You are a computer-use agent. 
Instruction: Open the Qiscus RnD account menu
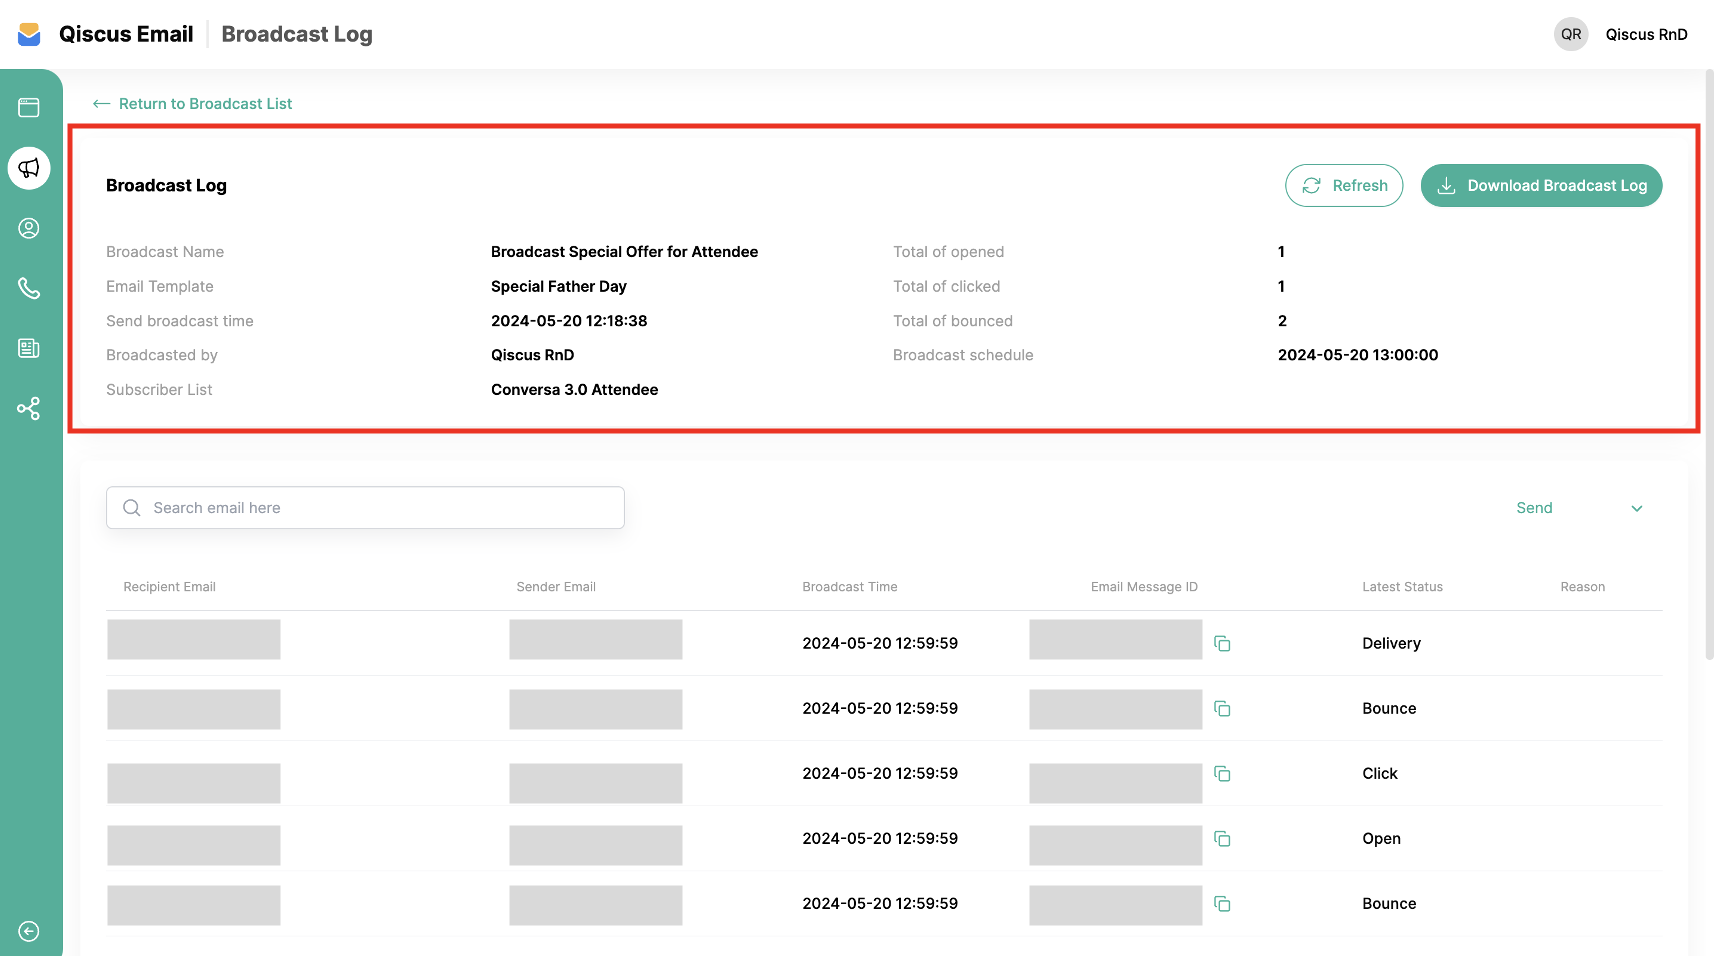(1646, 34)
